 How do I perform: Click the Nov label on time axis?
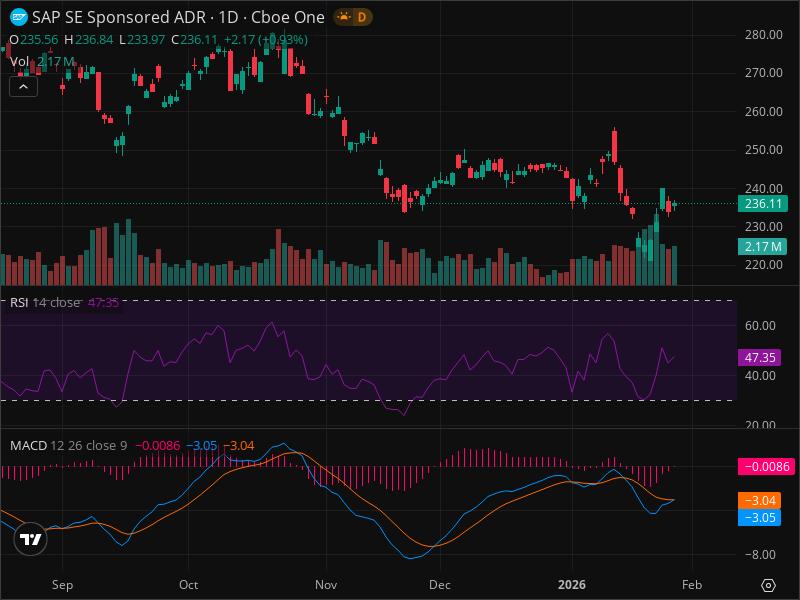pos(326,585)
